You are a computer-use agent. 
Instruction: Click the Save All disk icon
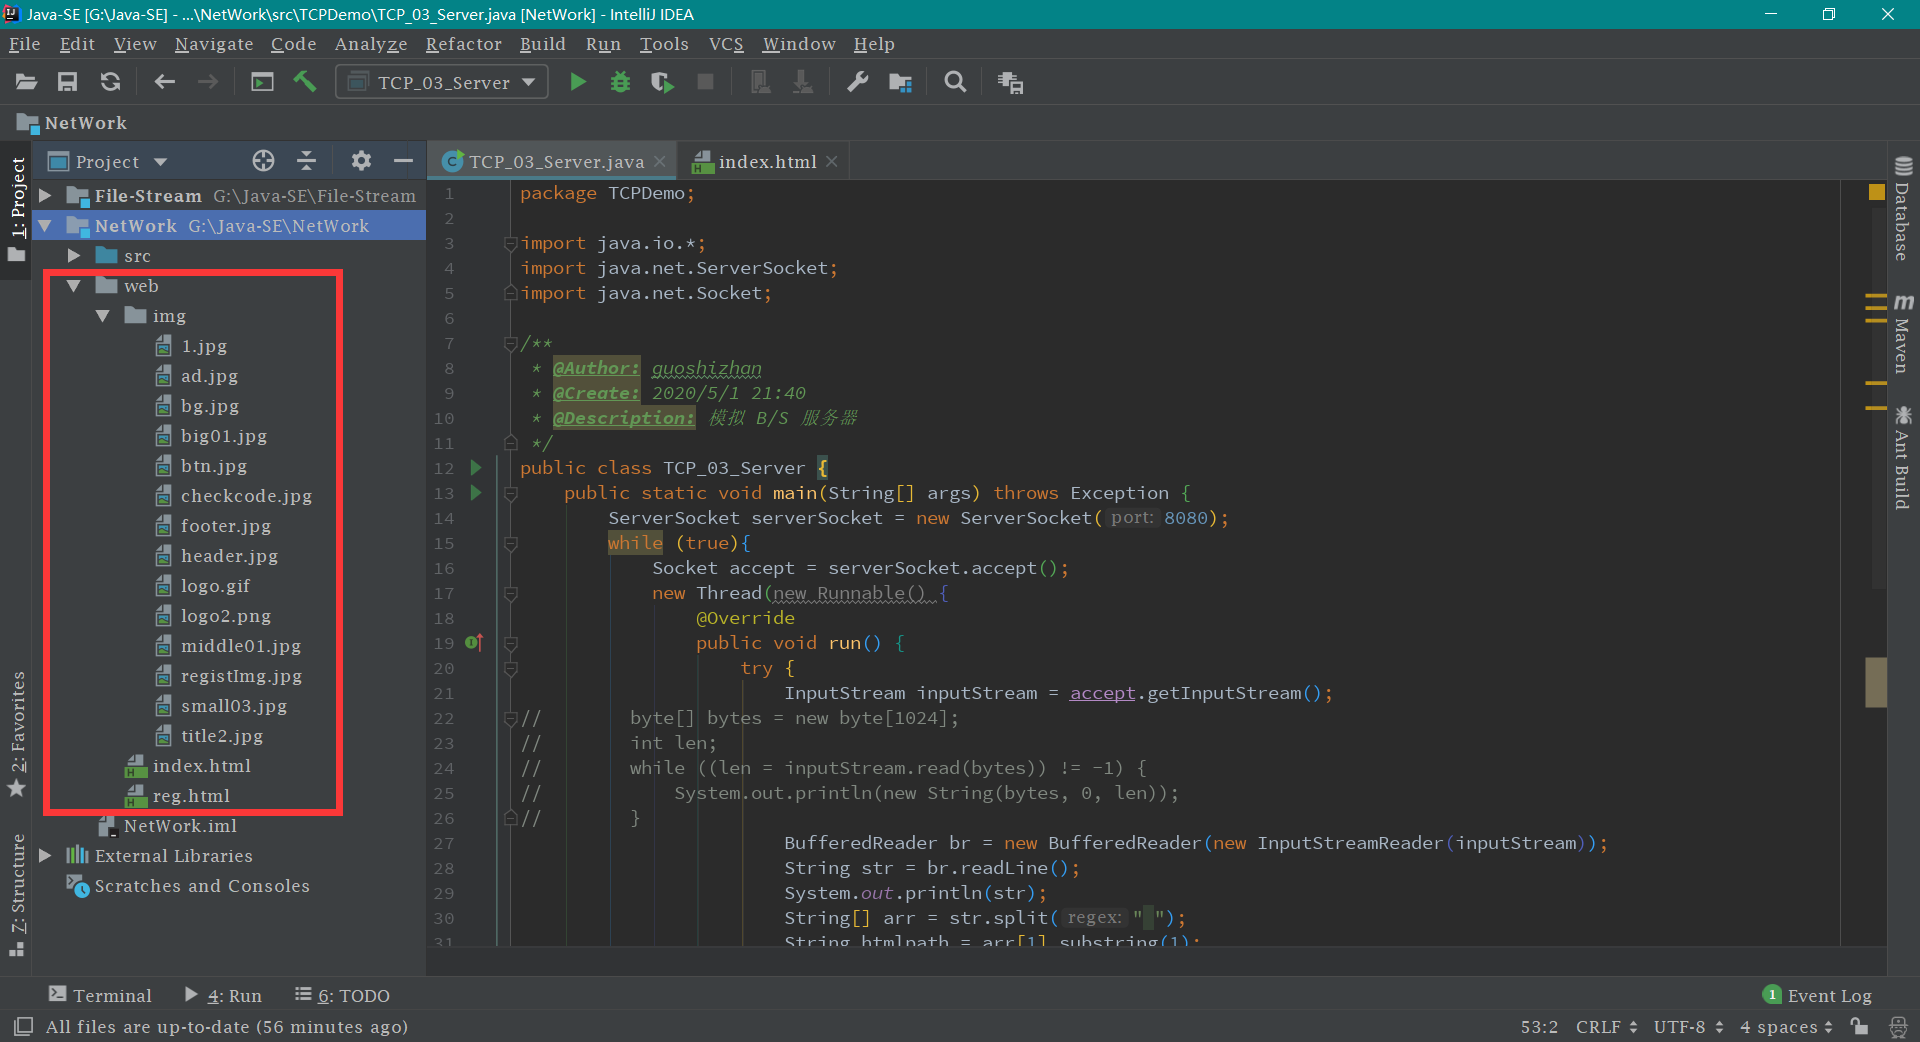(x=68, y=82)
